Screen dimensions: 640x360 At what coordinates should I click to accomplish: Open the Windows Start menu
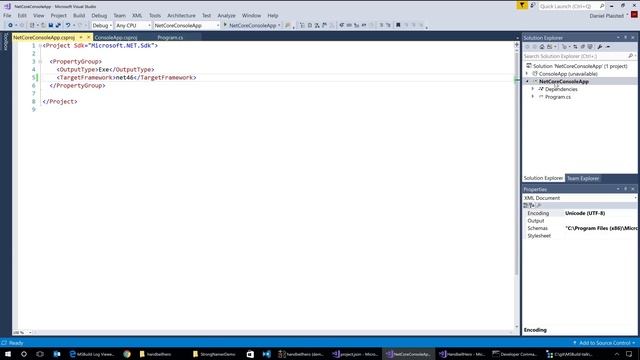(8, 354)
